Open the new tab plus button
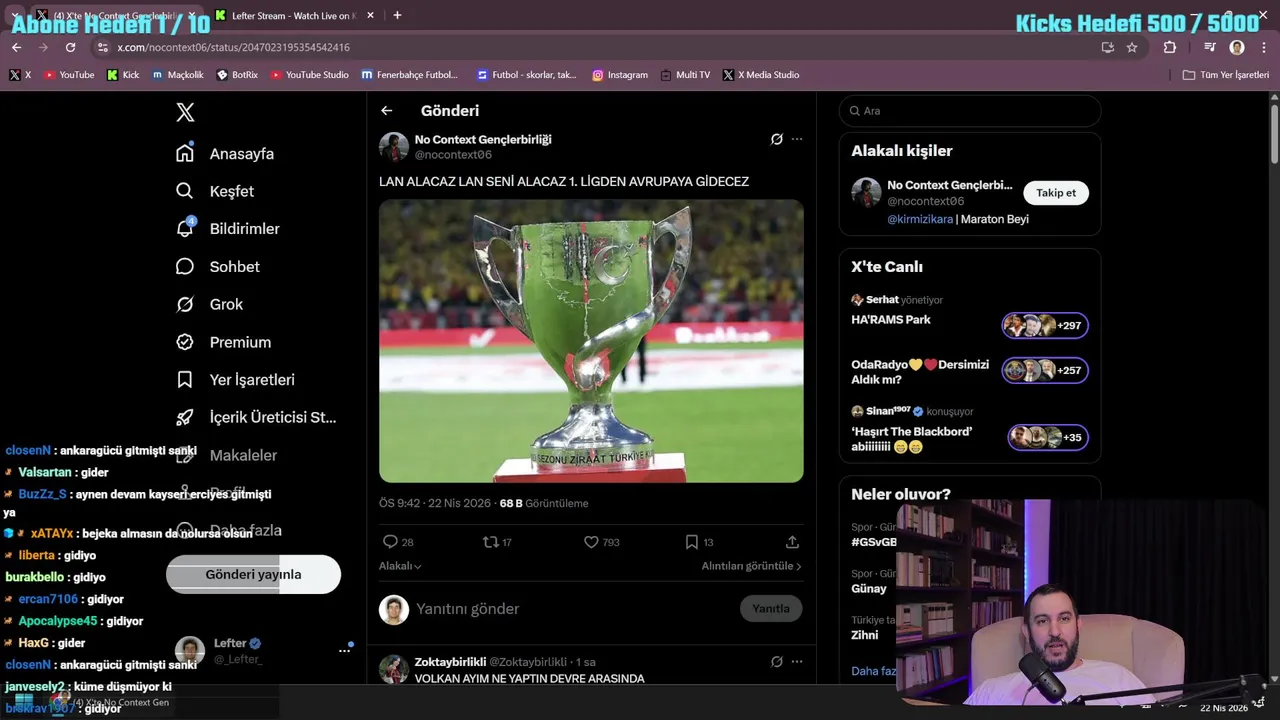 coord(397,15)
